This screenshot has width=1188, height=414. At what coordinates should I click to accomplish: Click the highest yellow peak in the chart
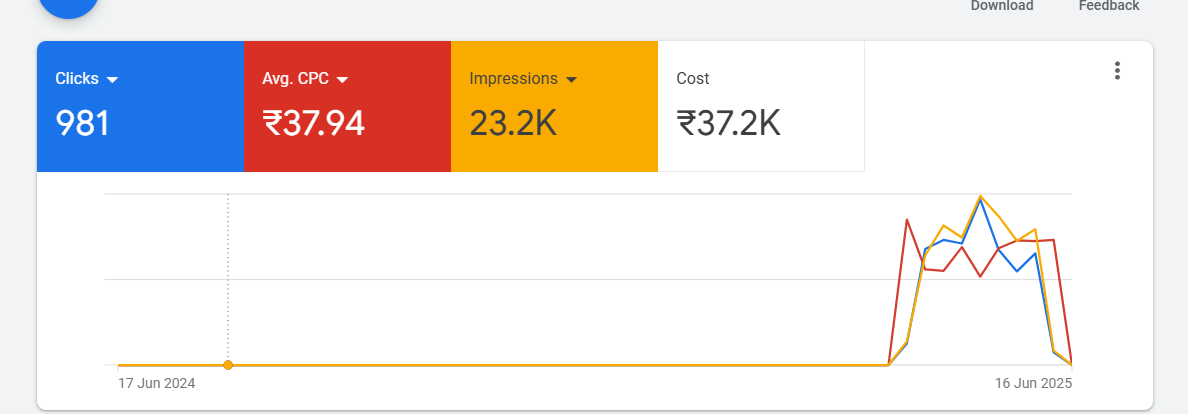tap(980, 196)
